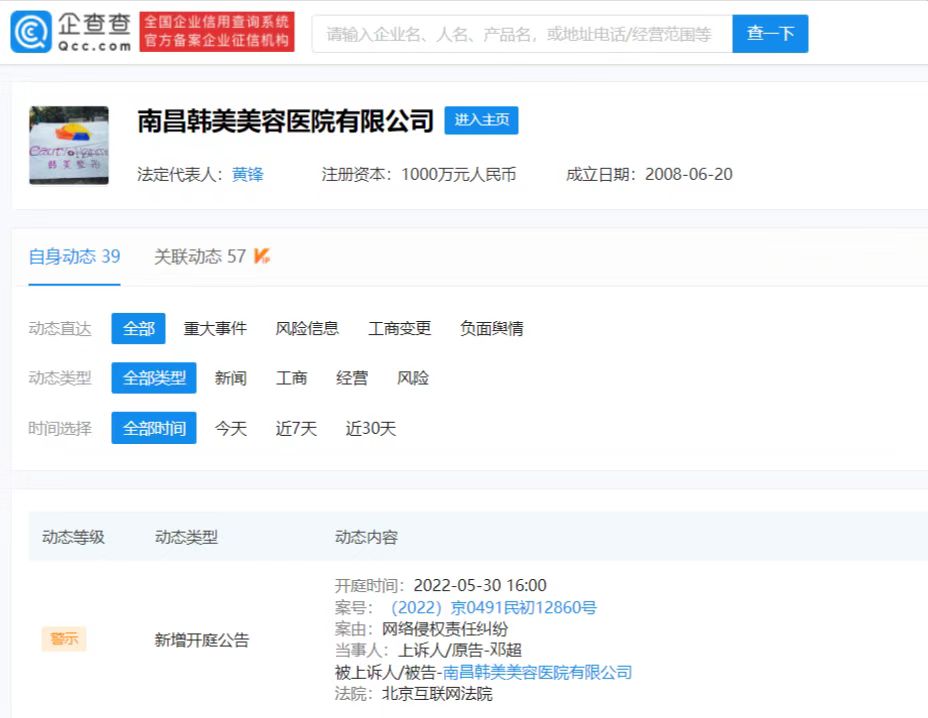Click the 注册资本 1000万元人民币 text

tap(419, 174)
